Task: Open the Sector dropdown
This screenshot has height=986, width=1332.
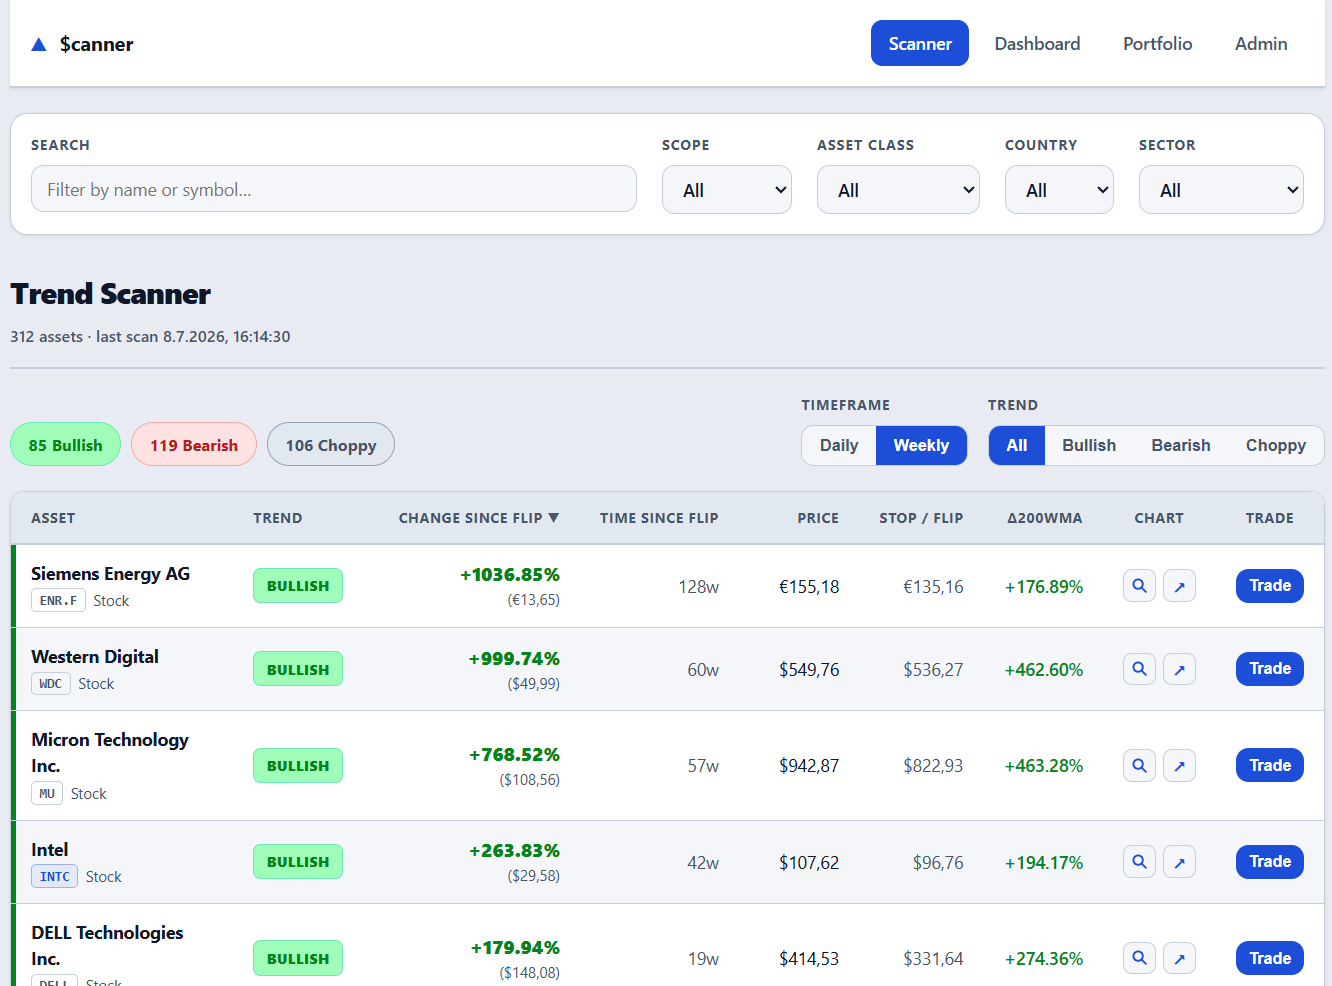Action: [1221, 190]
